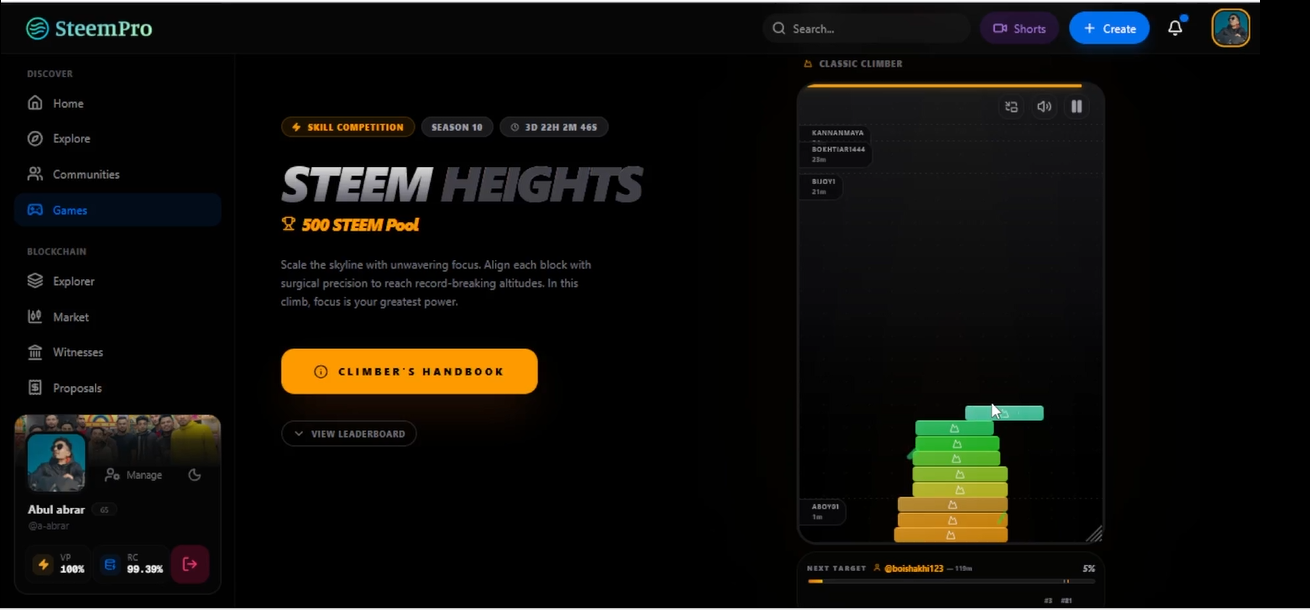Go to Home in the sidebar
This screenshot has height=610, width=1310.
tap(118, 103)
